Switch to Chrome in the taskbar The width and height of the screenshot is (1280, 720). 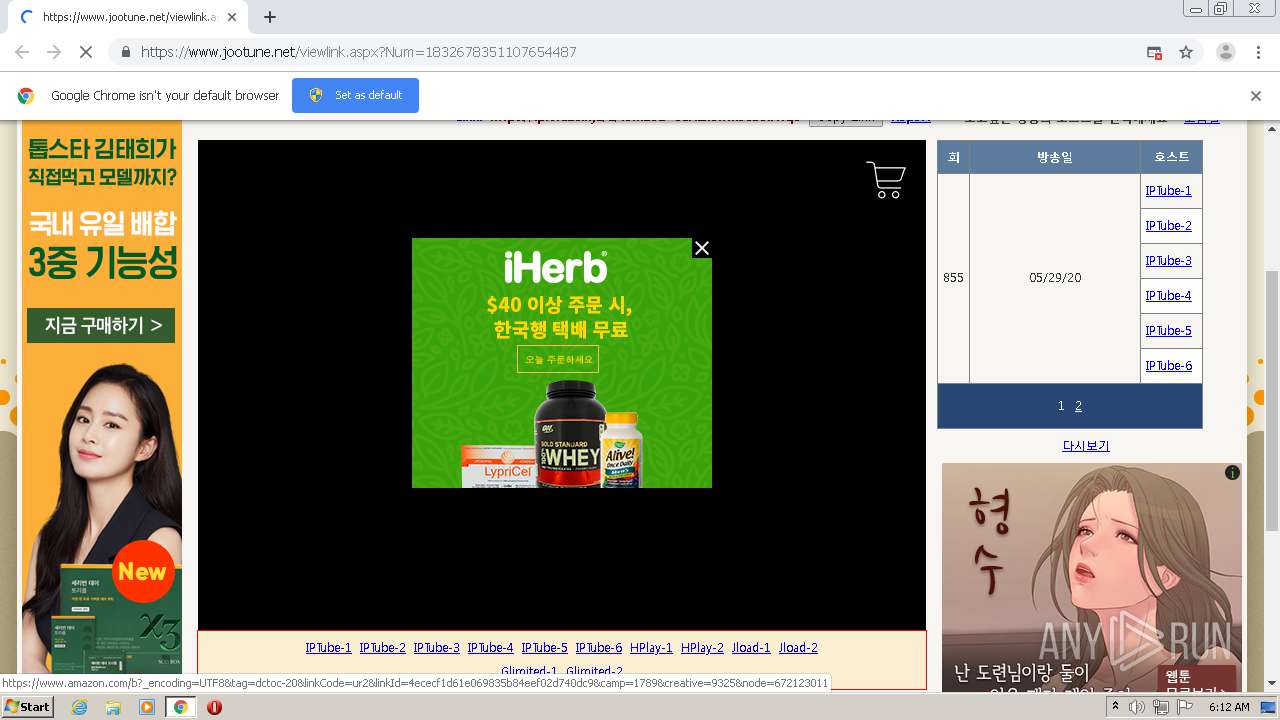(x=180, y=707)
